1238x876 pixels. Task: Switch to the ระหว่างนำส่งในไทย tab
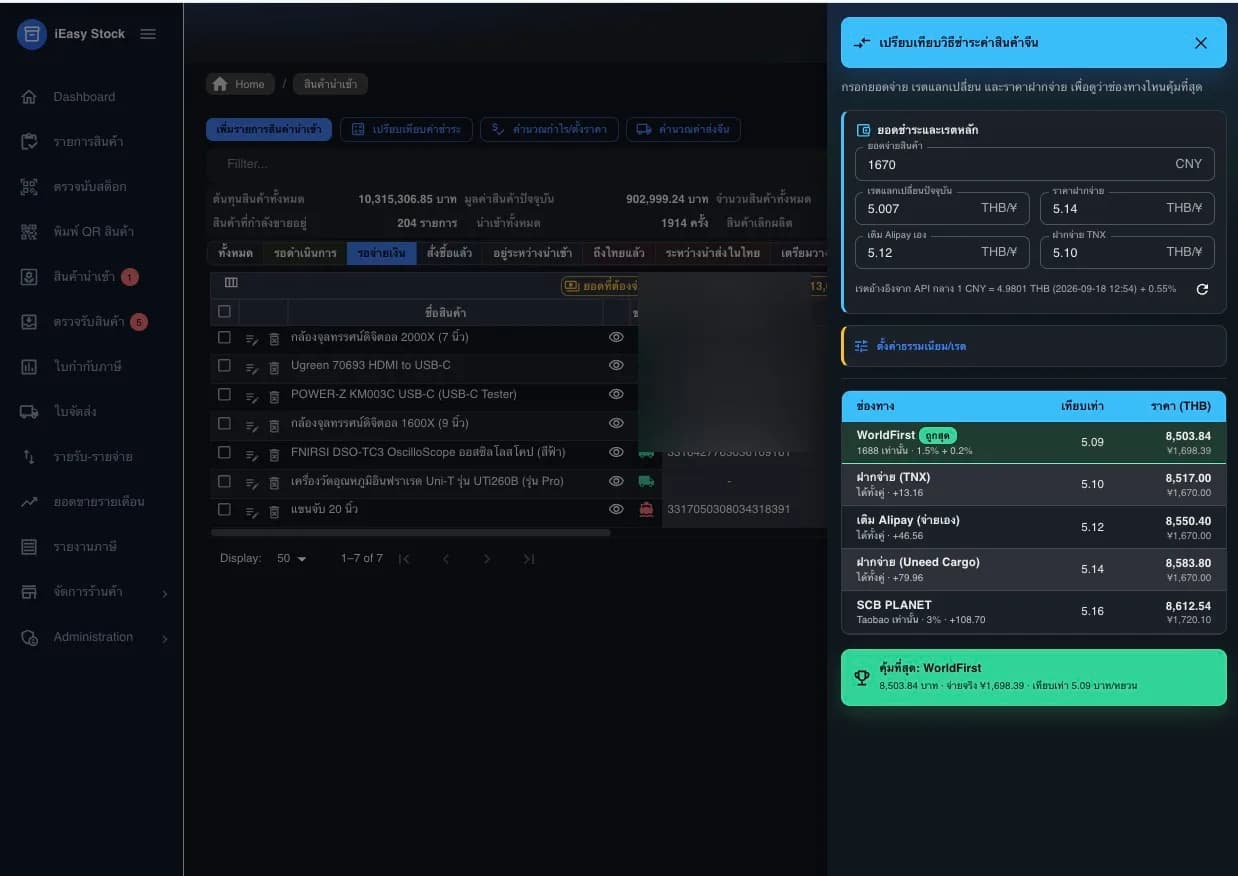[x=713, y=253]
